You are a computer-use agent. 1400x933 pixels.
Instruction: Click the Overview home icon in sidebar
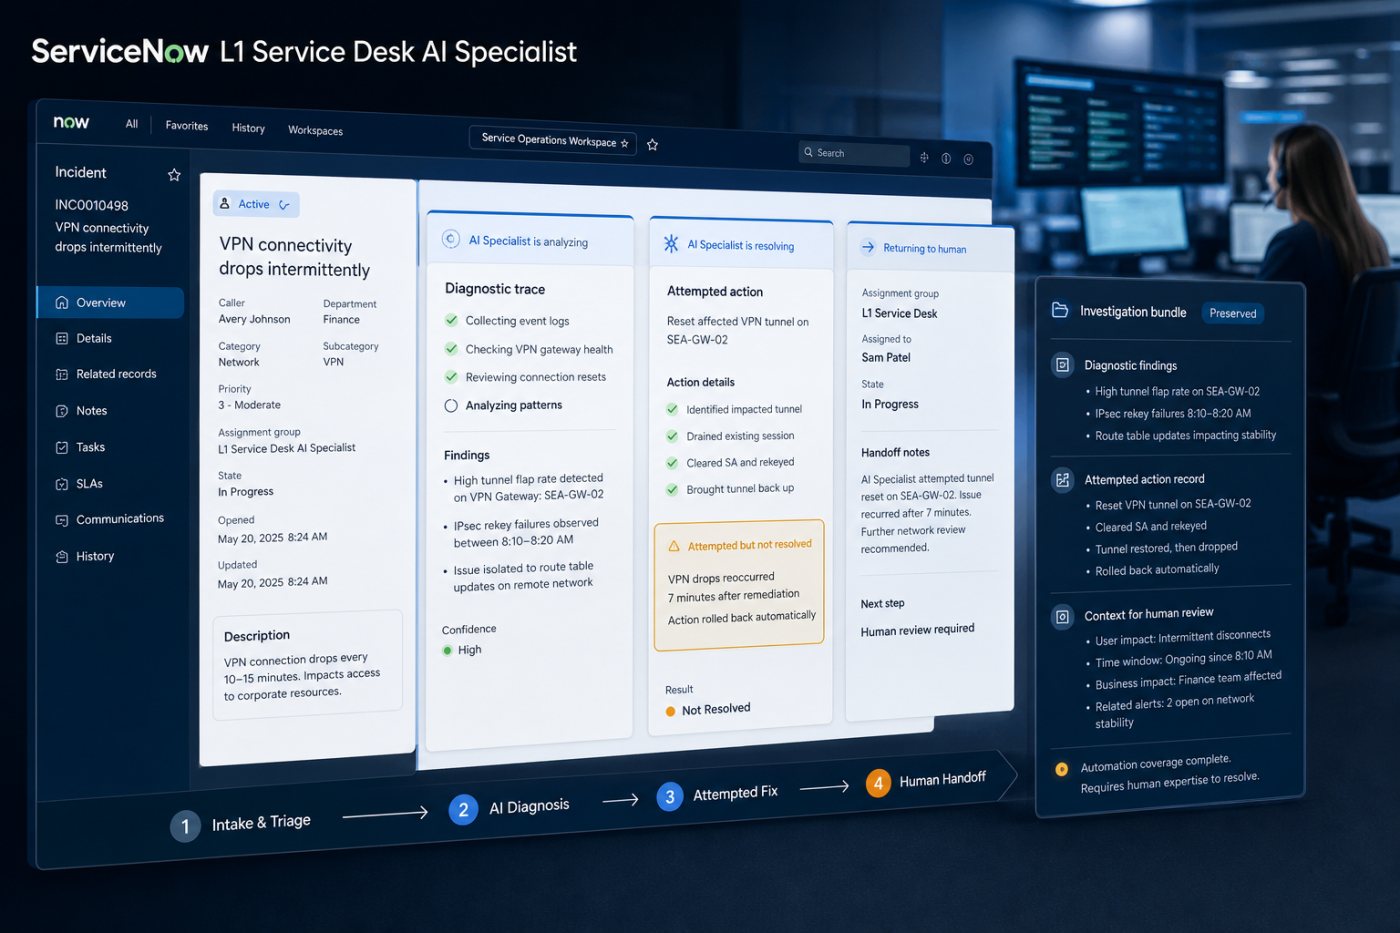coord(62,302)
